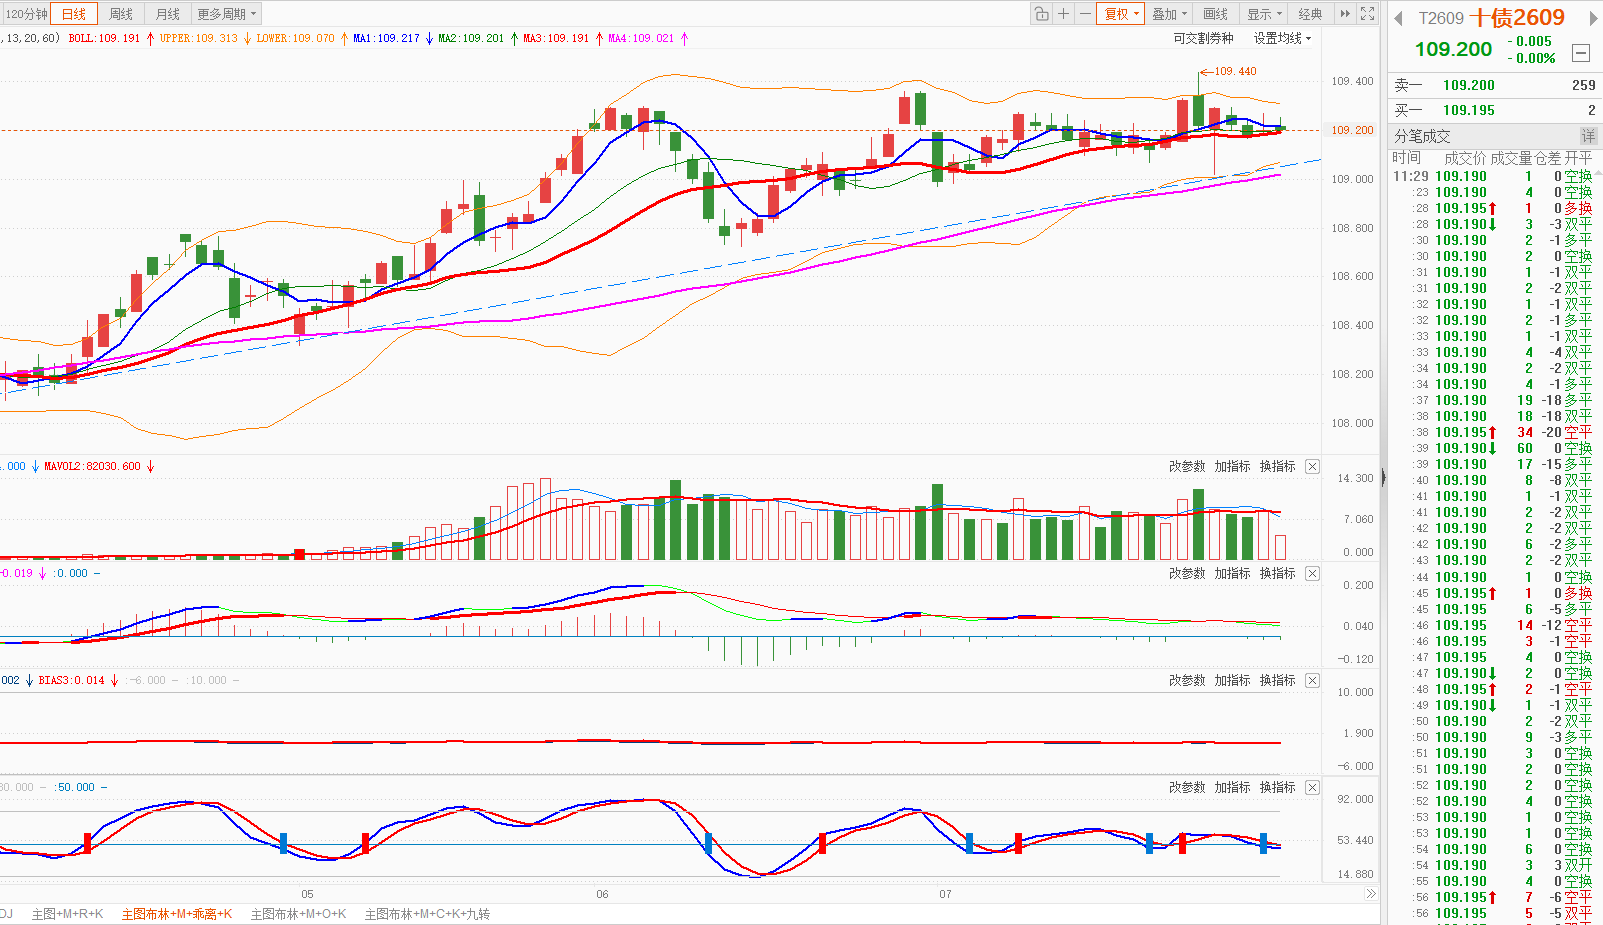Go to previous contract with left arrow
Screen dimensions: 1603x925
(1398, 18)
